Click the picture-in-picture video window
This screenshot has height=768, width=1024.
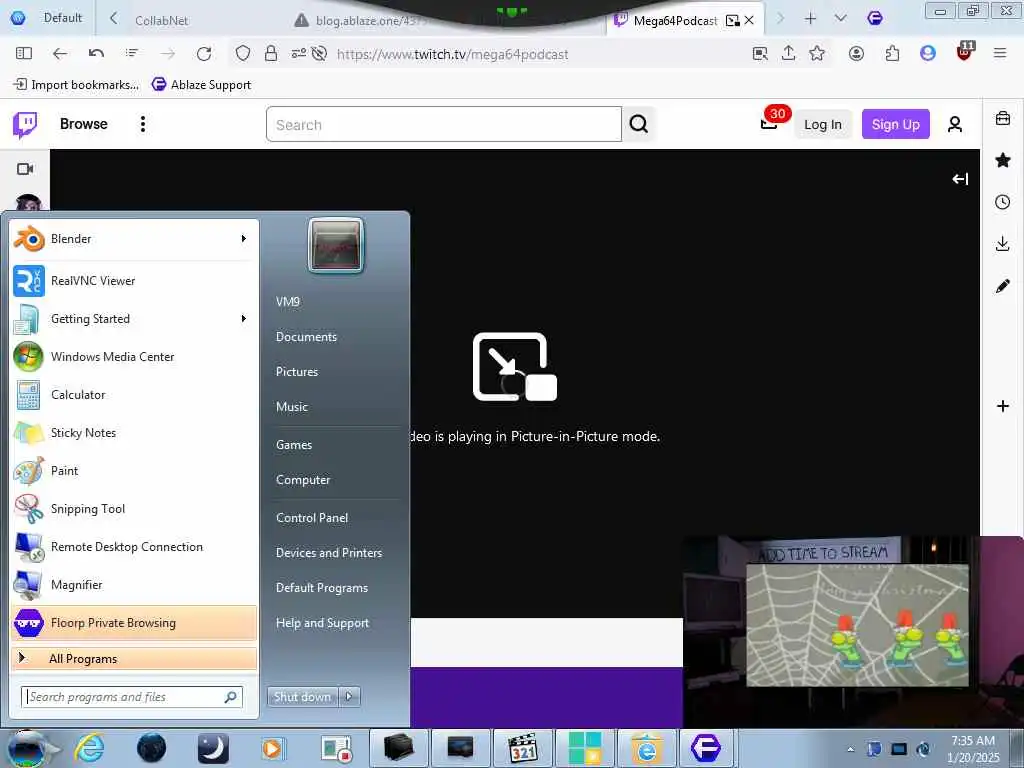[853, 632]
